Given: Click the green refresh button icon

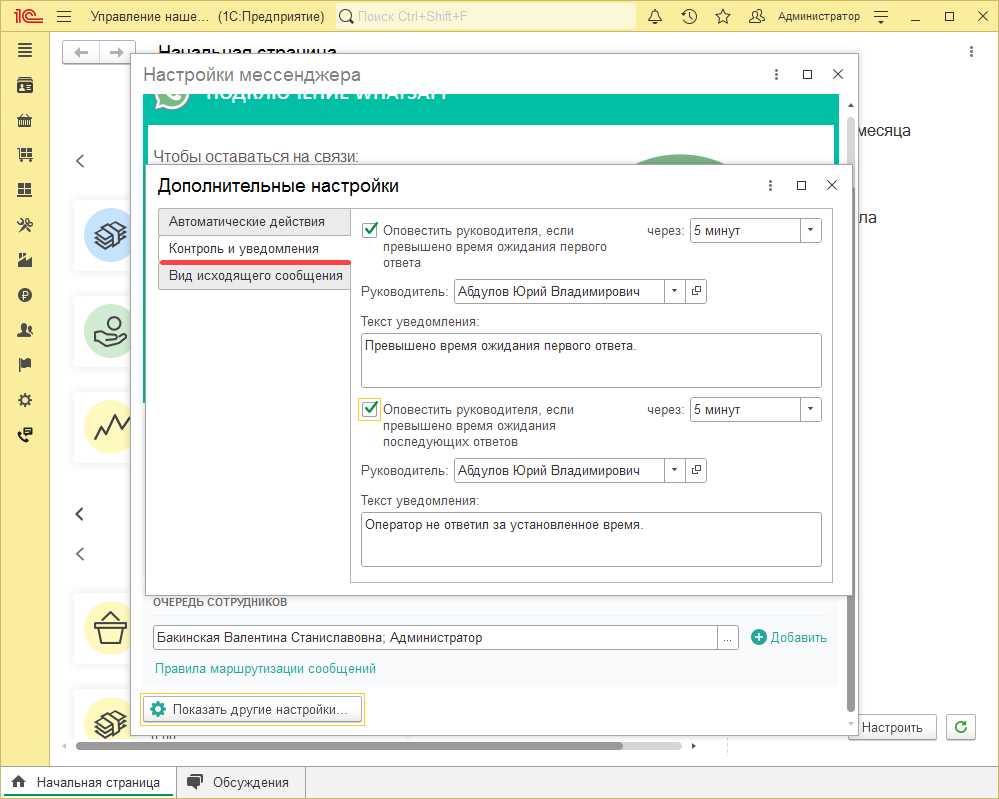Looking at the screenshot, I should click(961, 727).
